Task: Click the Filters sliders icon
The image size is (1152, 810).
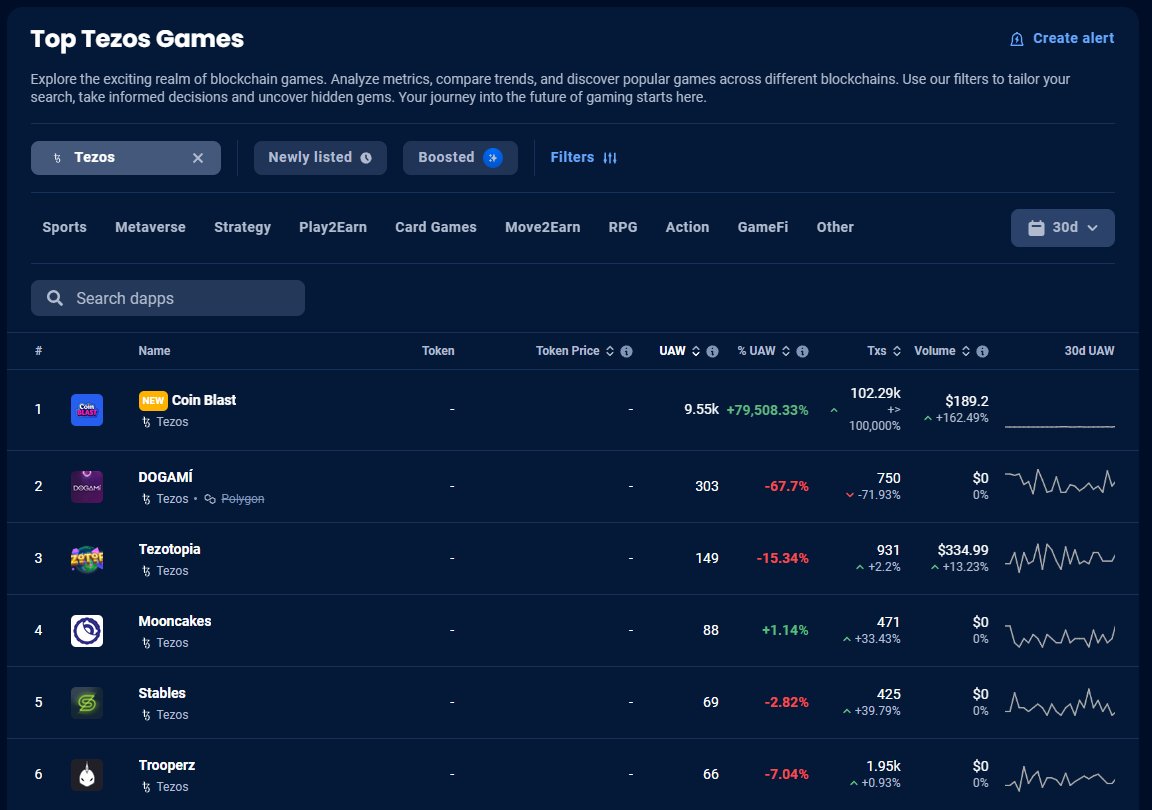Action: (610, 158)
